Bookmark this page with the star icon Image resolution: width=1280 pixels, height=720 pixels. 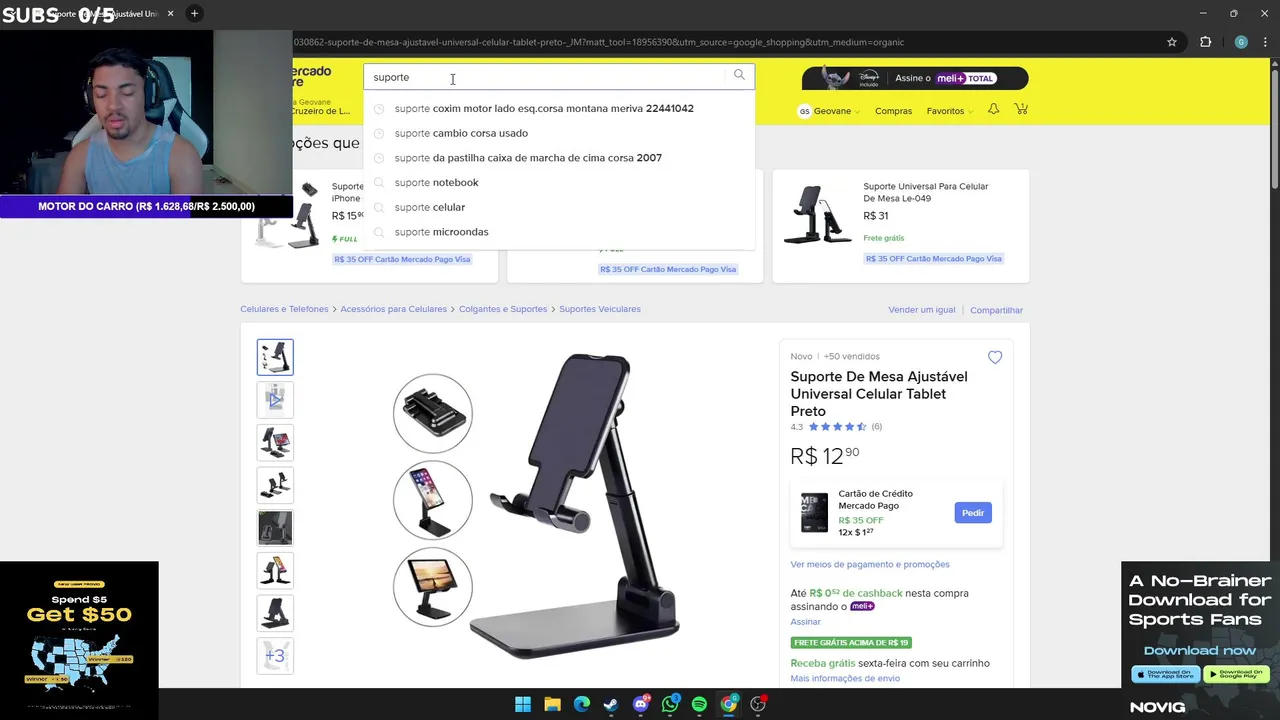[1172, 42]
